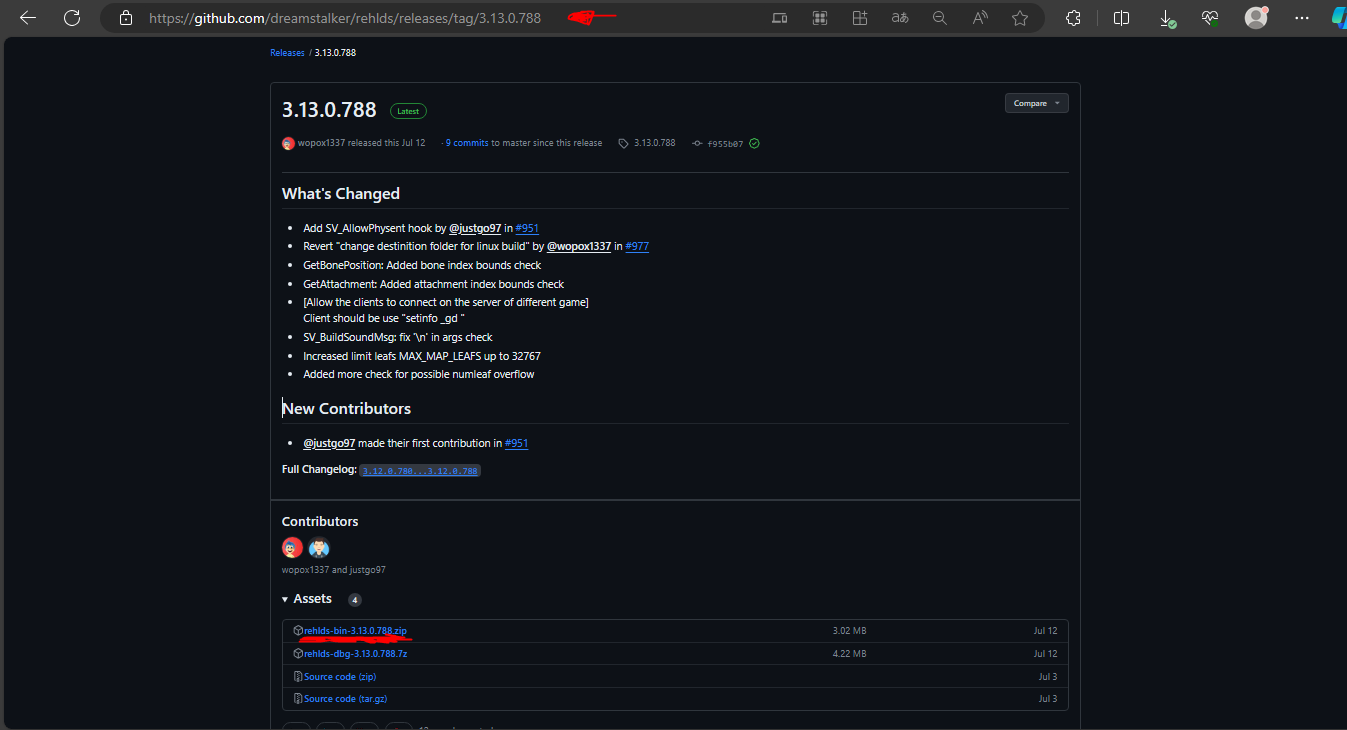Open the Copilot sidebar icon
This screenshot has height=730, width=1347.
pos(1338,18)
